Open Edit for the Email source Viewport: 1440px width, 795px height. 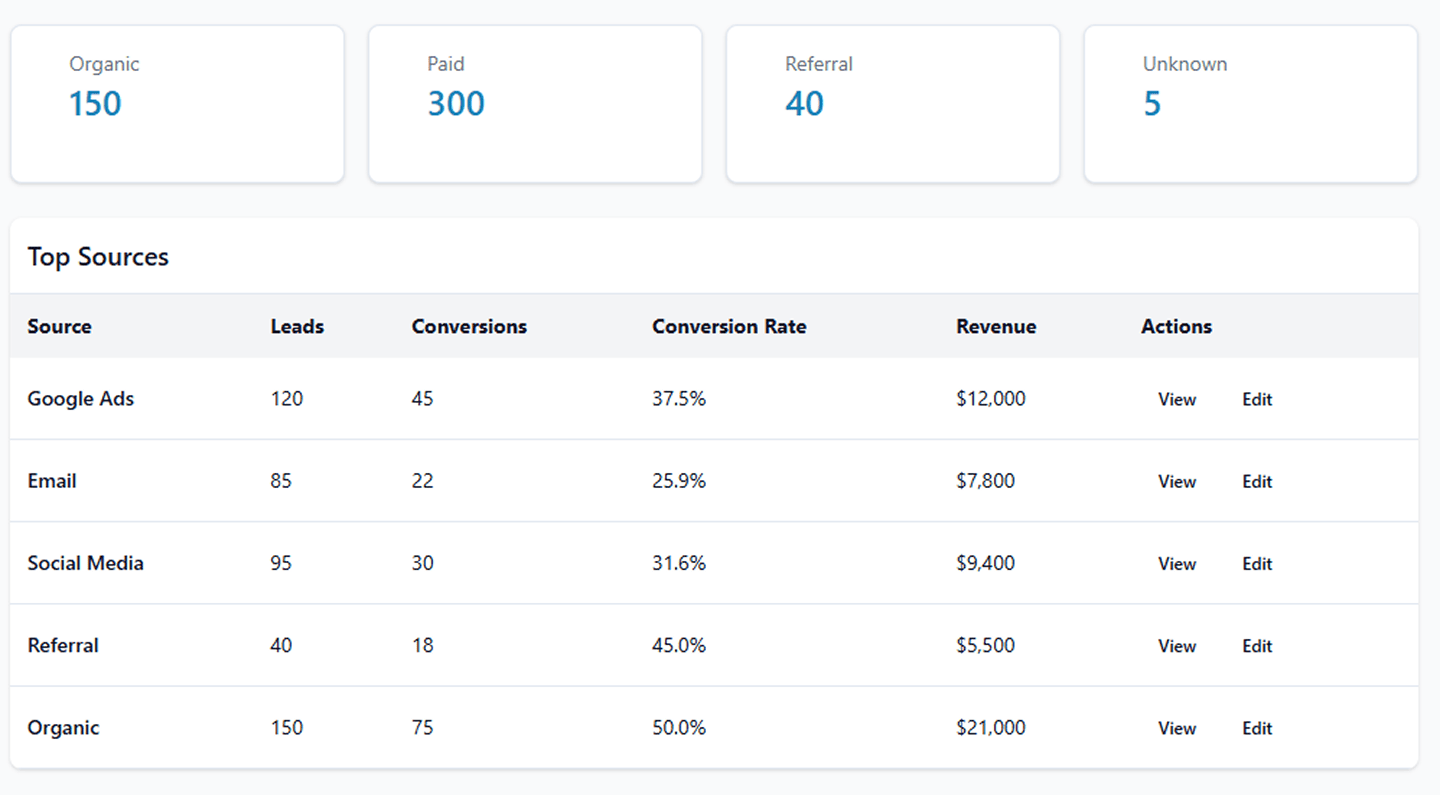[1257, 481]
